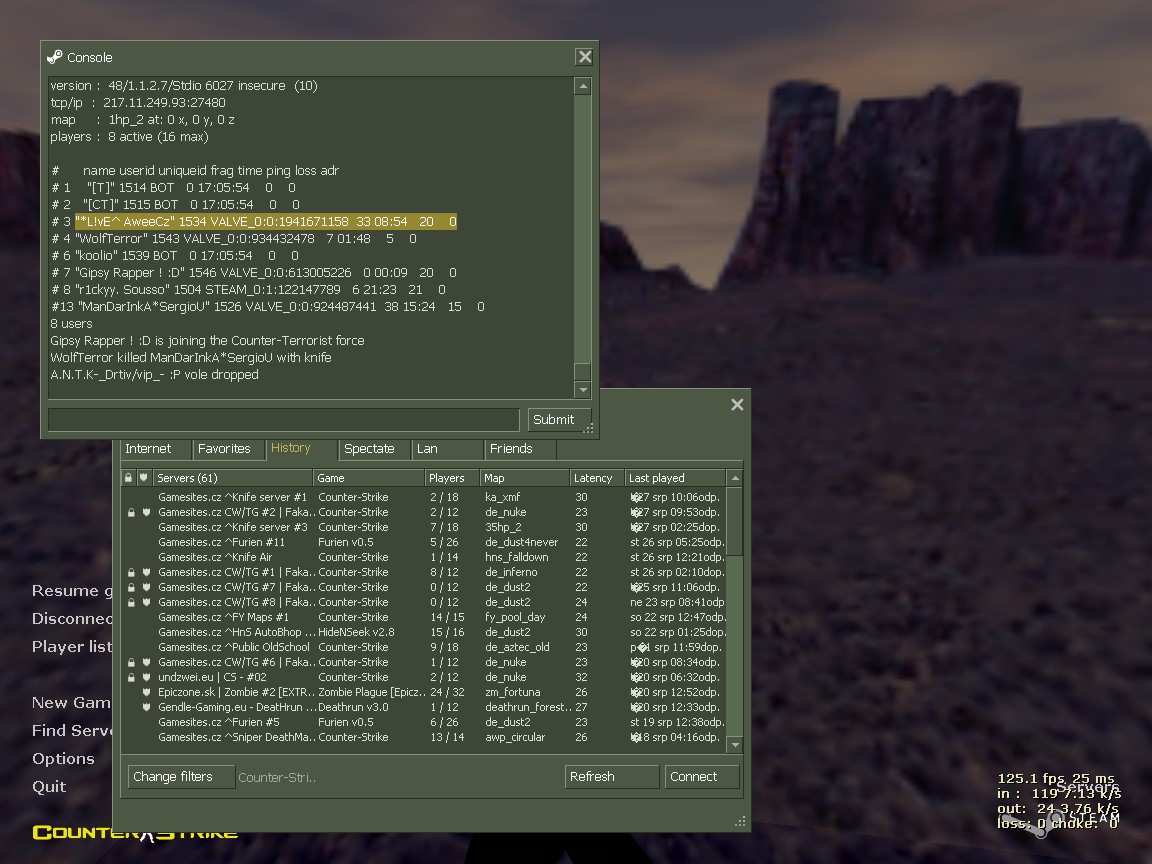Click shield icon on Gamesites.cz CW/TG #8 row
1152x864 pixels.
(x=146, y=602)
